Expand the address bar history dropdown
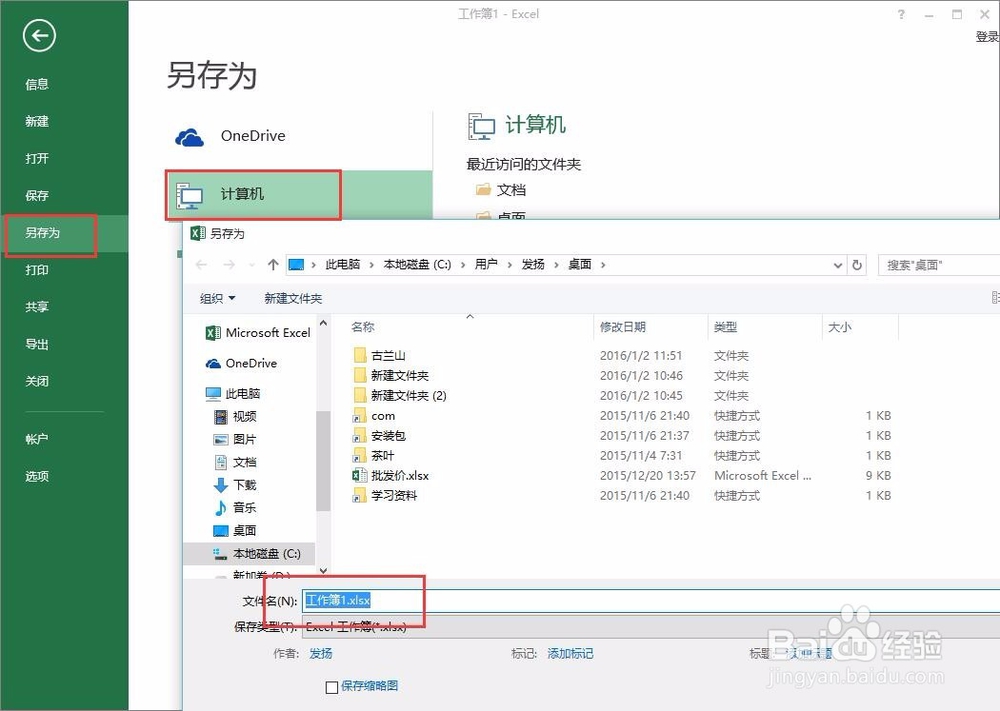 [x=838, y=265]
